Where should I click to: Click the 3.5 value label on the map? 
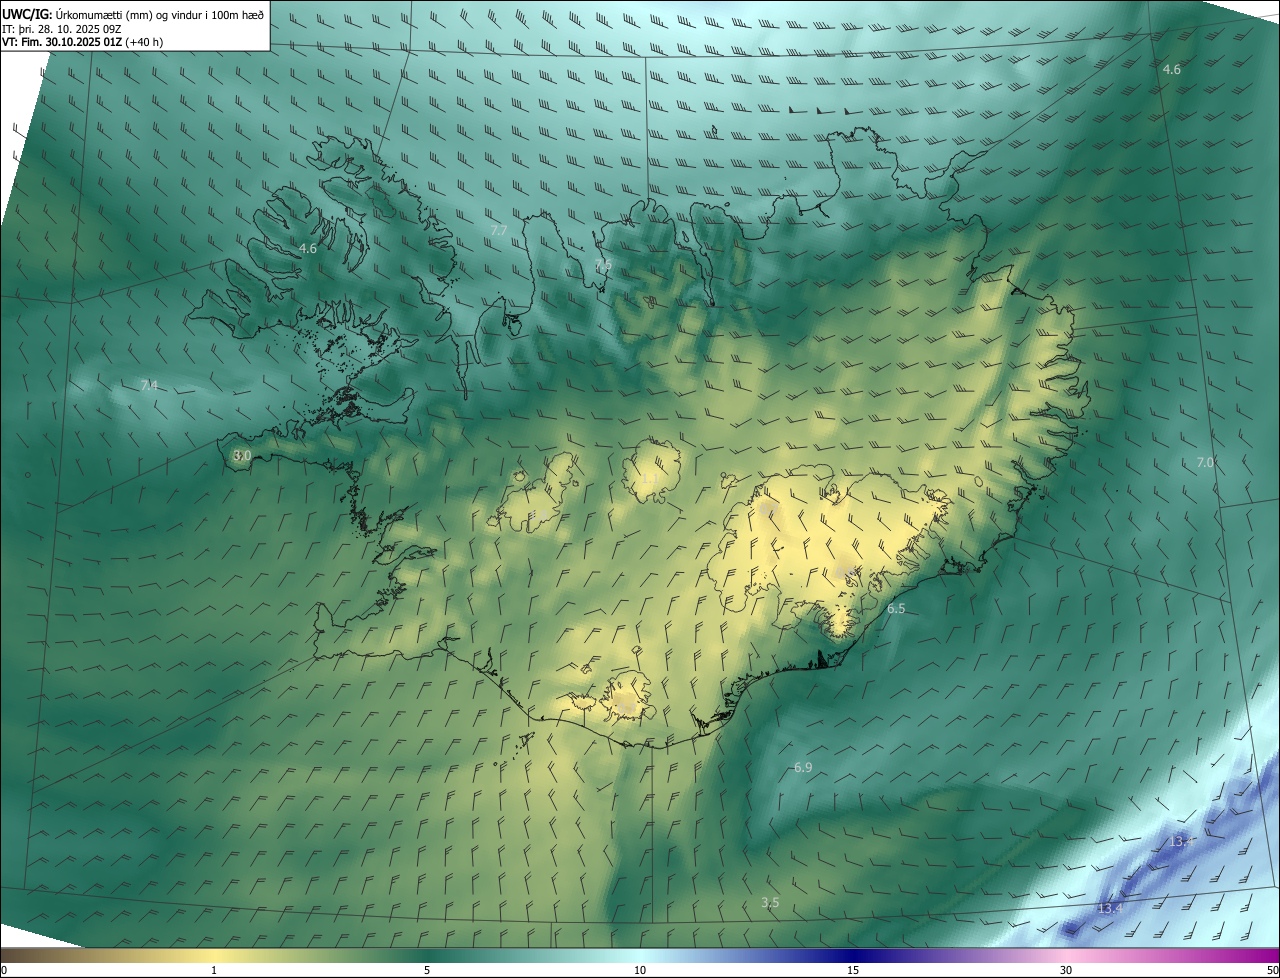click(770, 902)
